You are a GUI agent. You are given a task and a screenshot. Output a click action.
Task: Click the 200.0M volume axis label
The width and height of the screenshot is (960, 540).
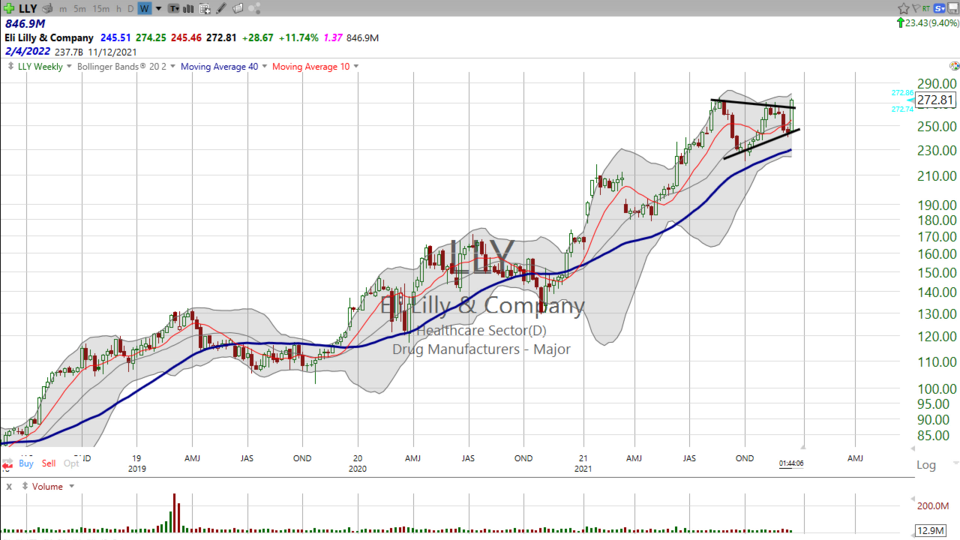point(932,506)
